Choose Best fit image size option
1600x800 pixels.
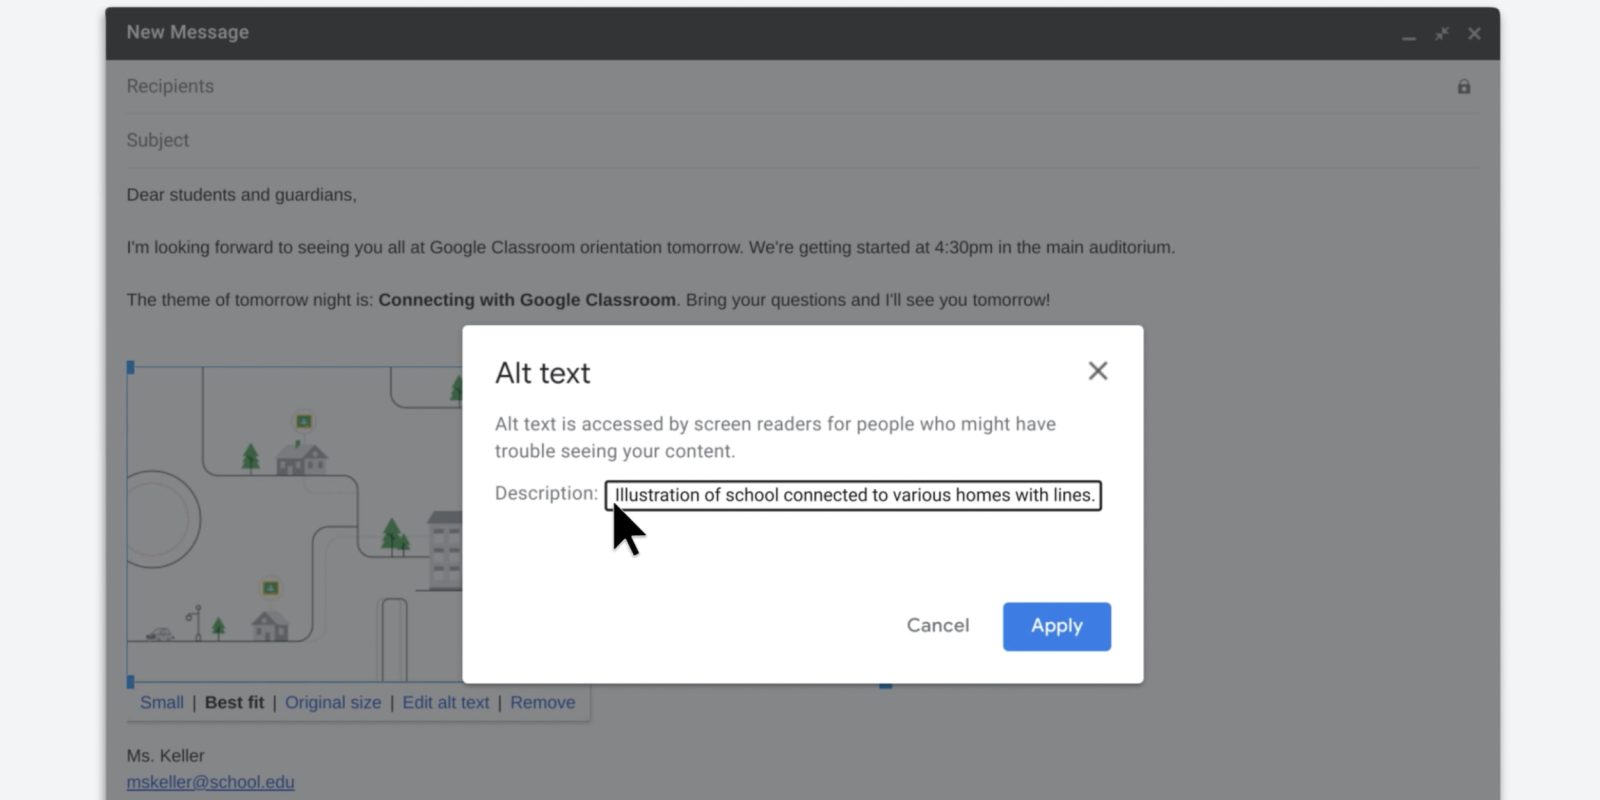[234, 702]
